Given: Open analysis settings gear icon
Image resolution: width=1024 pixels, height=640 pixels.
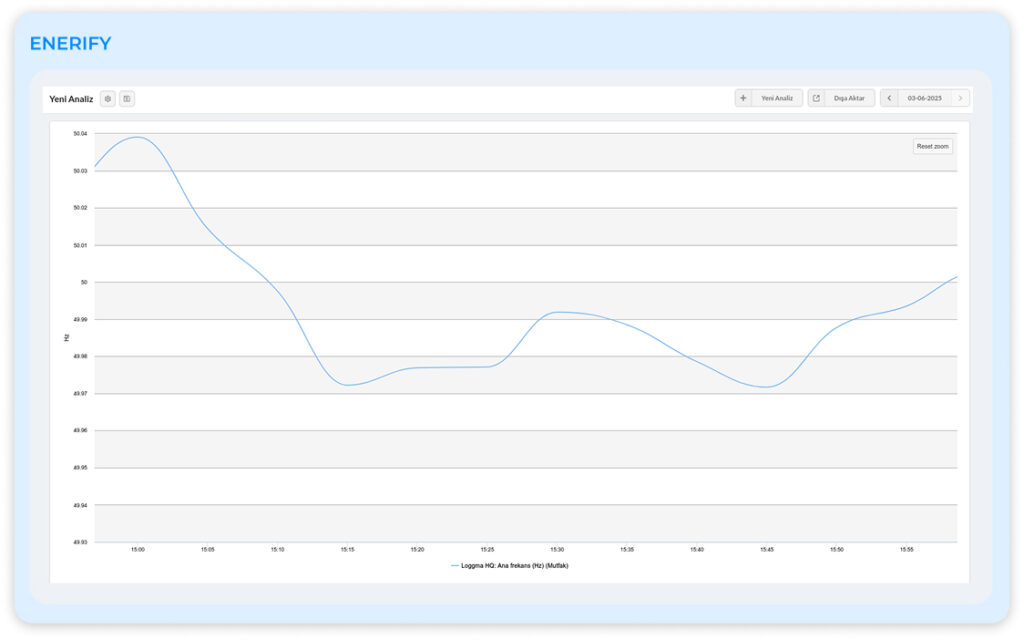Looking at the screenshot, I should click(x=108, y=98).
